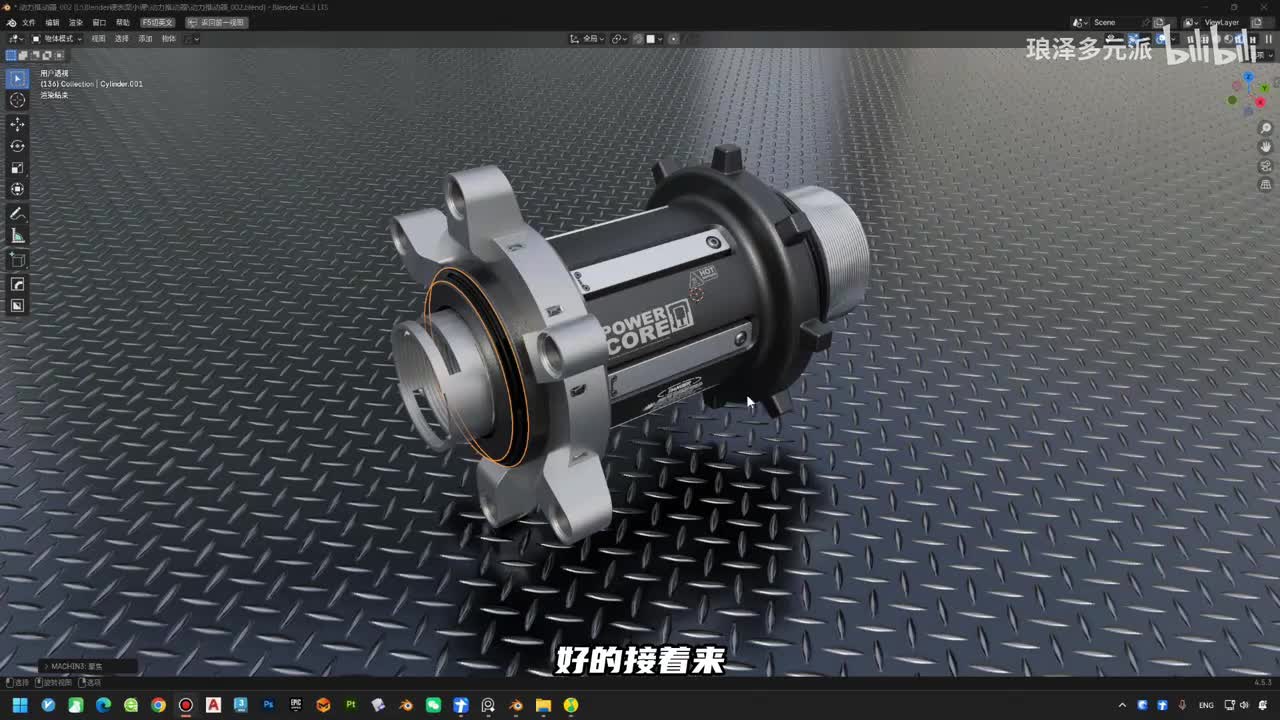The height and width of the screenshot is (720, 1280).
Task: Click the zoom viewport magnifier icon
Action: 1266,129
